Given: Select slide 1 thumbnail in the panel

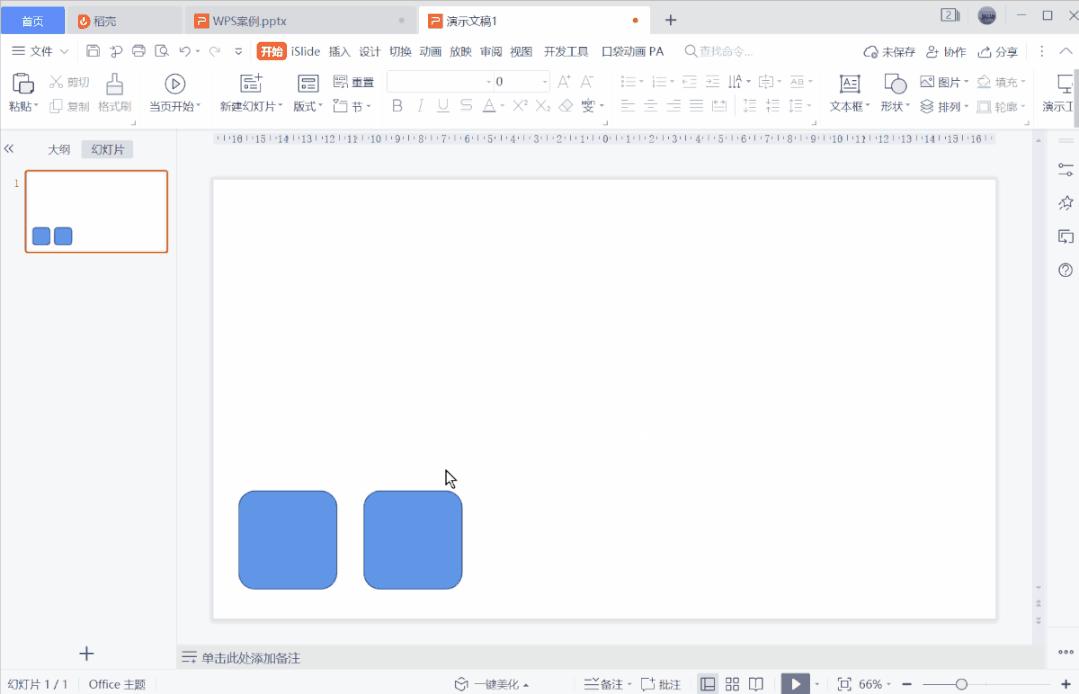Looking at the screenshot, I should tap(95, 211).
